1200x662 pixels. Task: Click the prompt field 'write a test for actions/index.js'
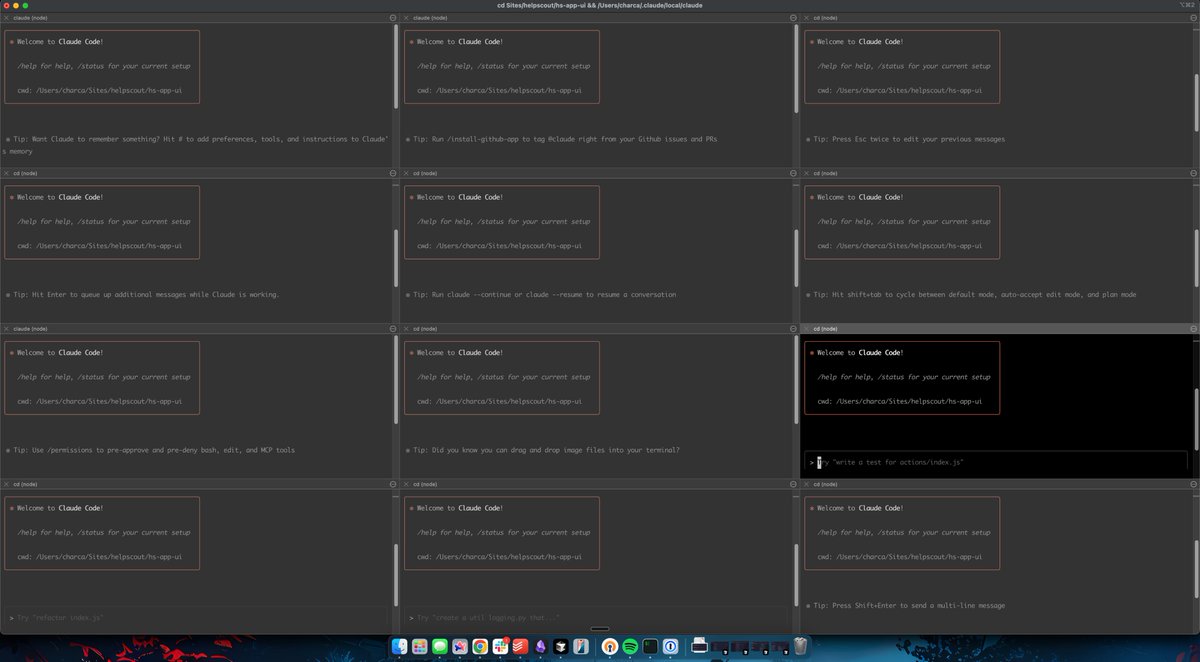tap(996, 462)
